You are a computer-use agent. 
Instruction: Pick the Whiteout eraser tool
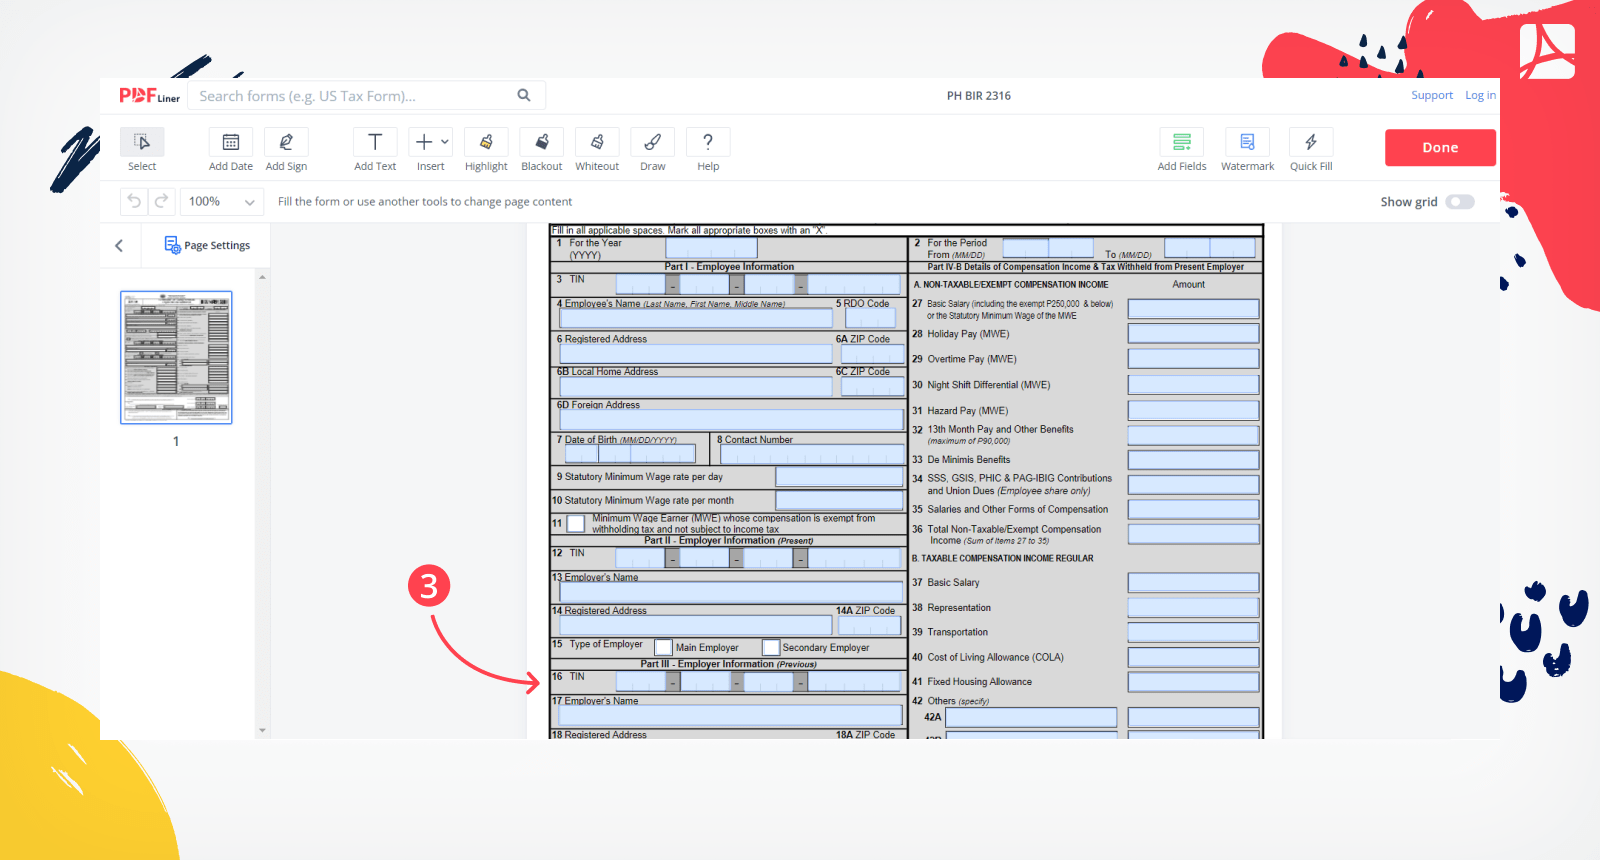[597, 142]
